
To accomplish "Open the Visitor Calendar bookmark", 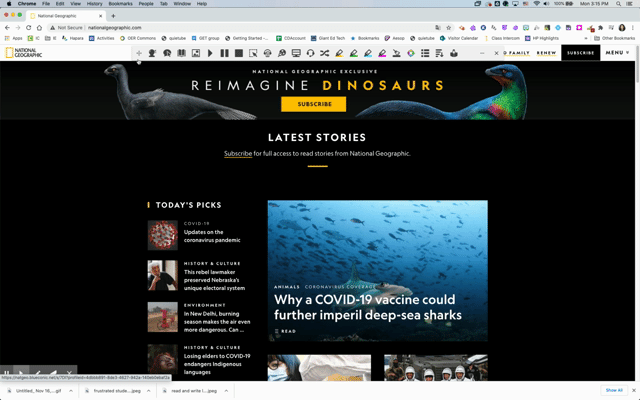I will (x=459, y=38).
